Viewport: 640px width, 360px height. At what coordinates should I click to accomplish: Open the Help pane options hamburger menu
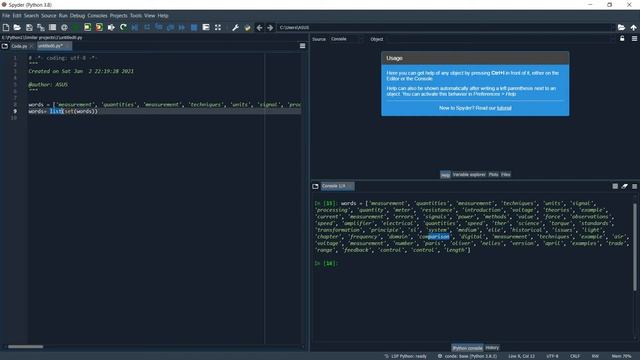[634, 39]
